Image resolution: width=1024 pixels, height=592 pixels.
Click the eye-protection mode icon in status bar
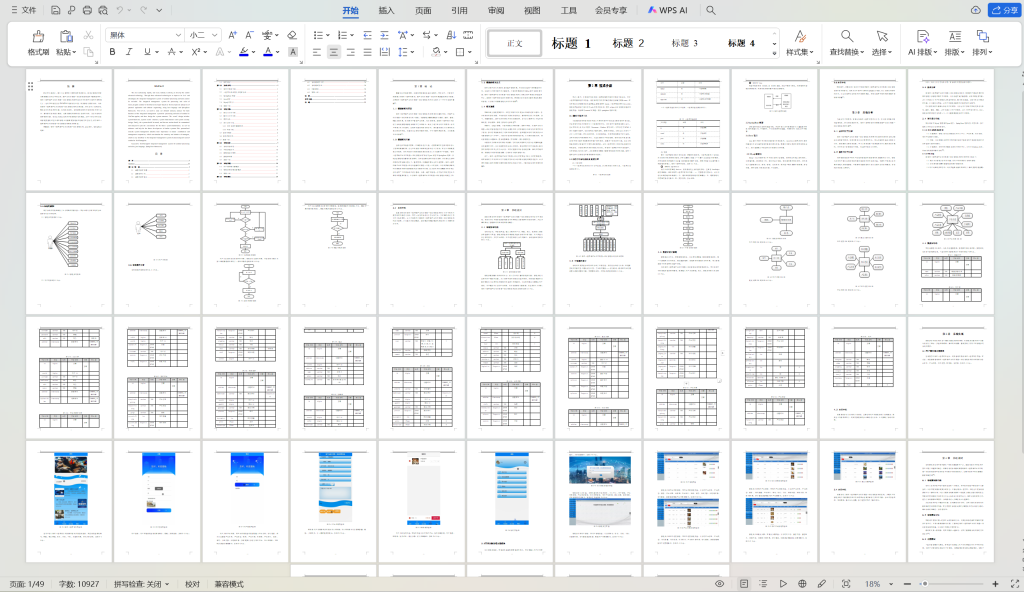(x=720, y=584)
